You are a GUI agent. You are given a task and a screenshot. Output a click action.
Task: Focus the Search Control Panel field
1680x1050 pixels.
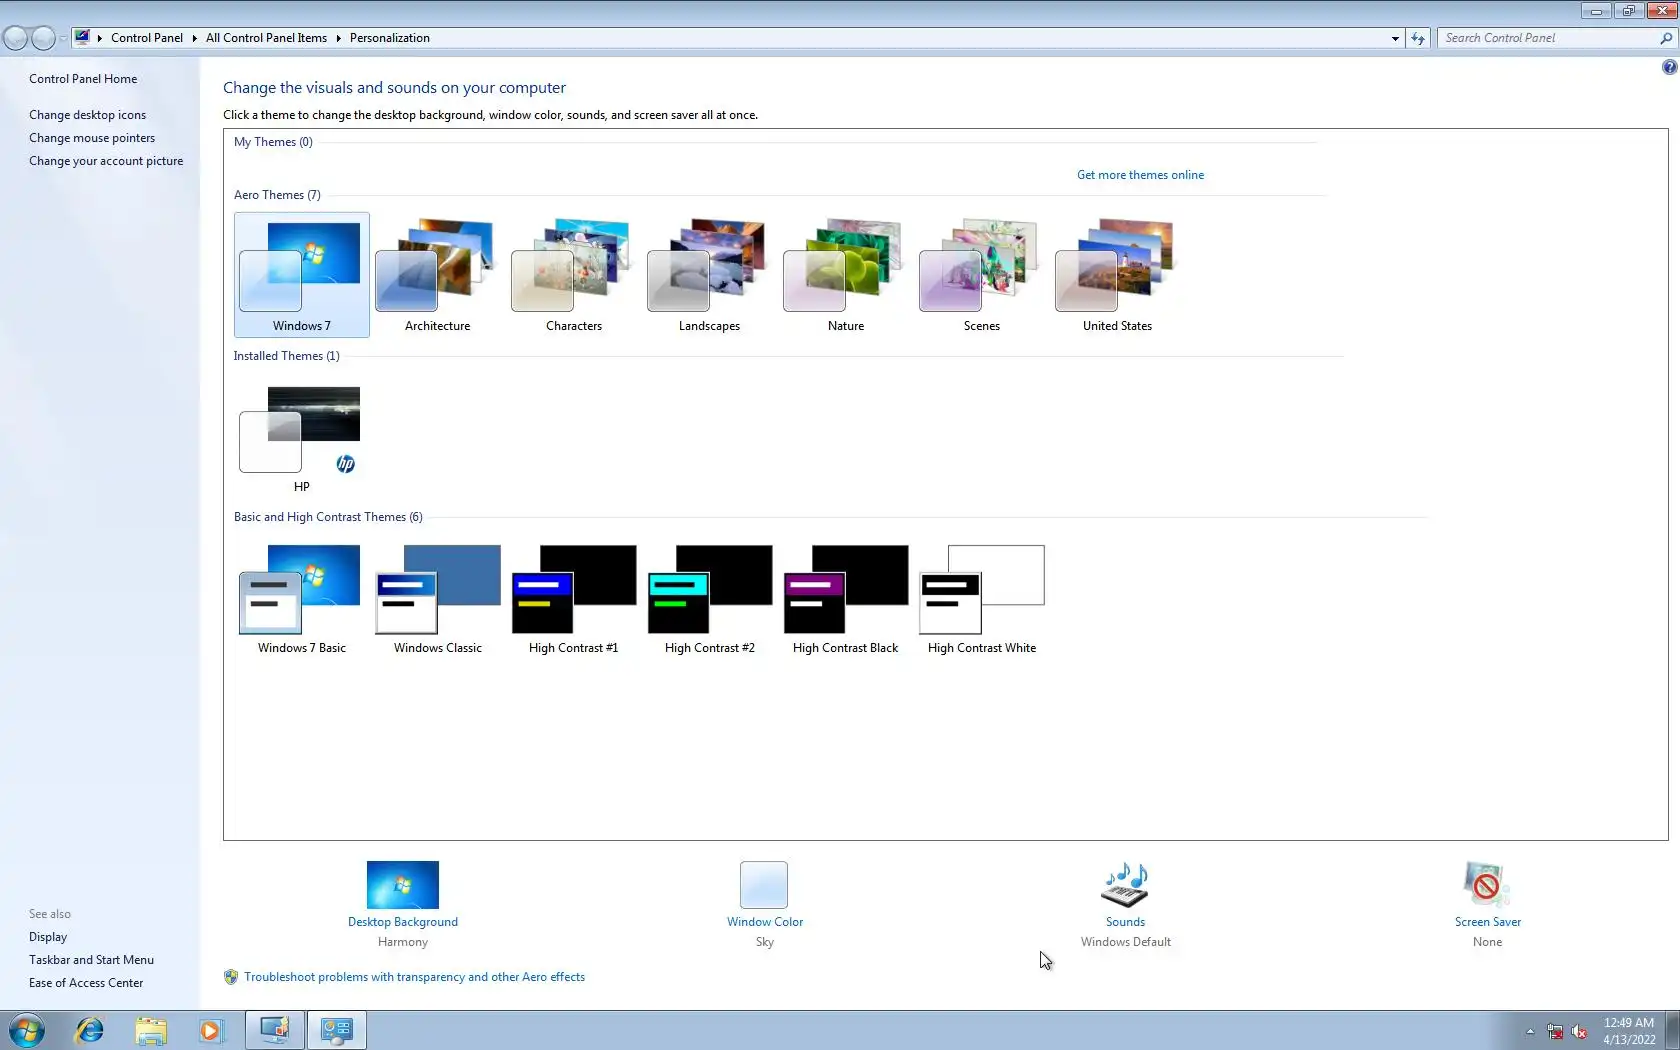[1547, 38]
